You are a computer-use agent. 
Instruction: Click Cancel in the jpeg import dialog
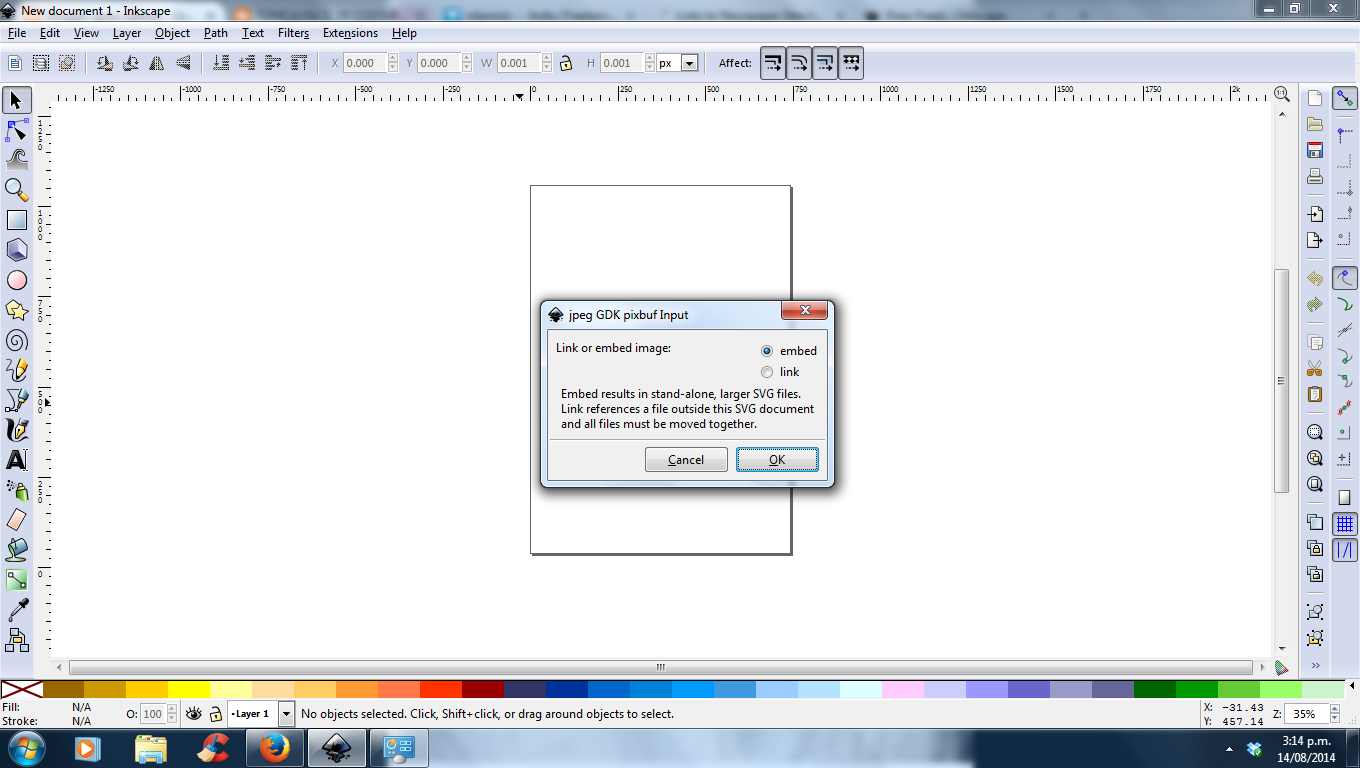pos(686,460)
